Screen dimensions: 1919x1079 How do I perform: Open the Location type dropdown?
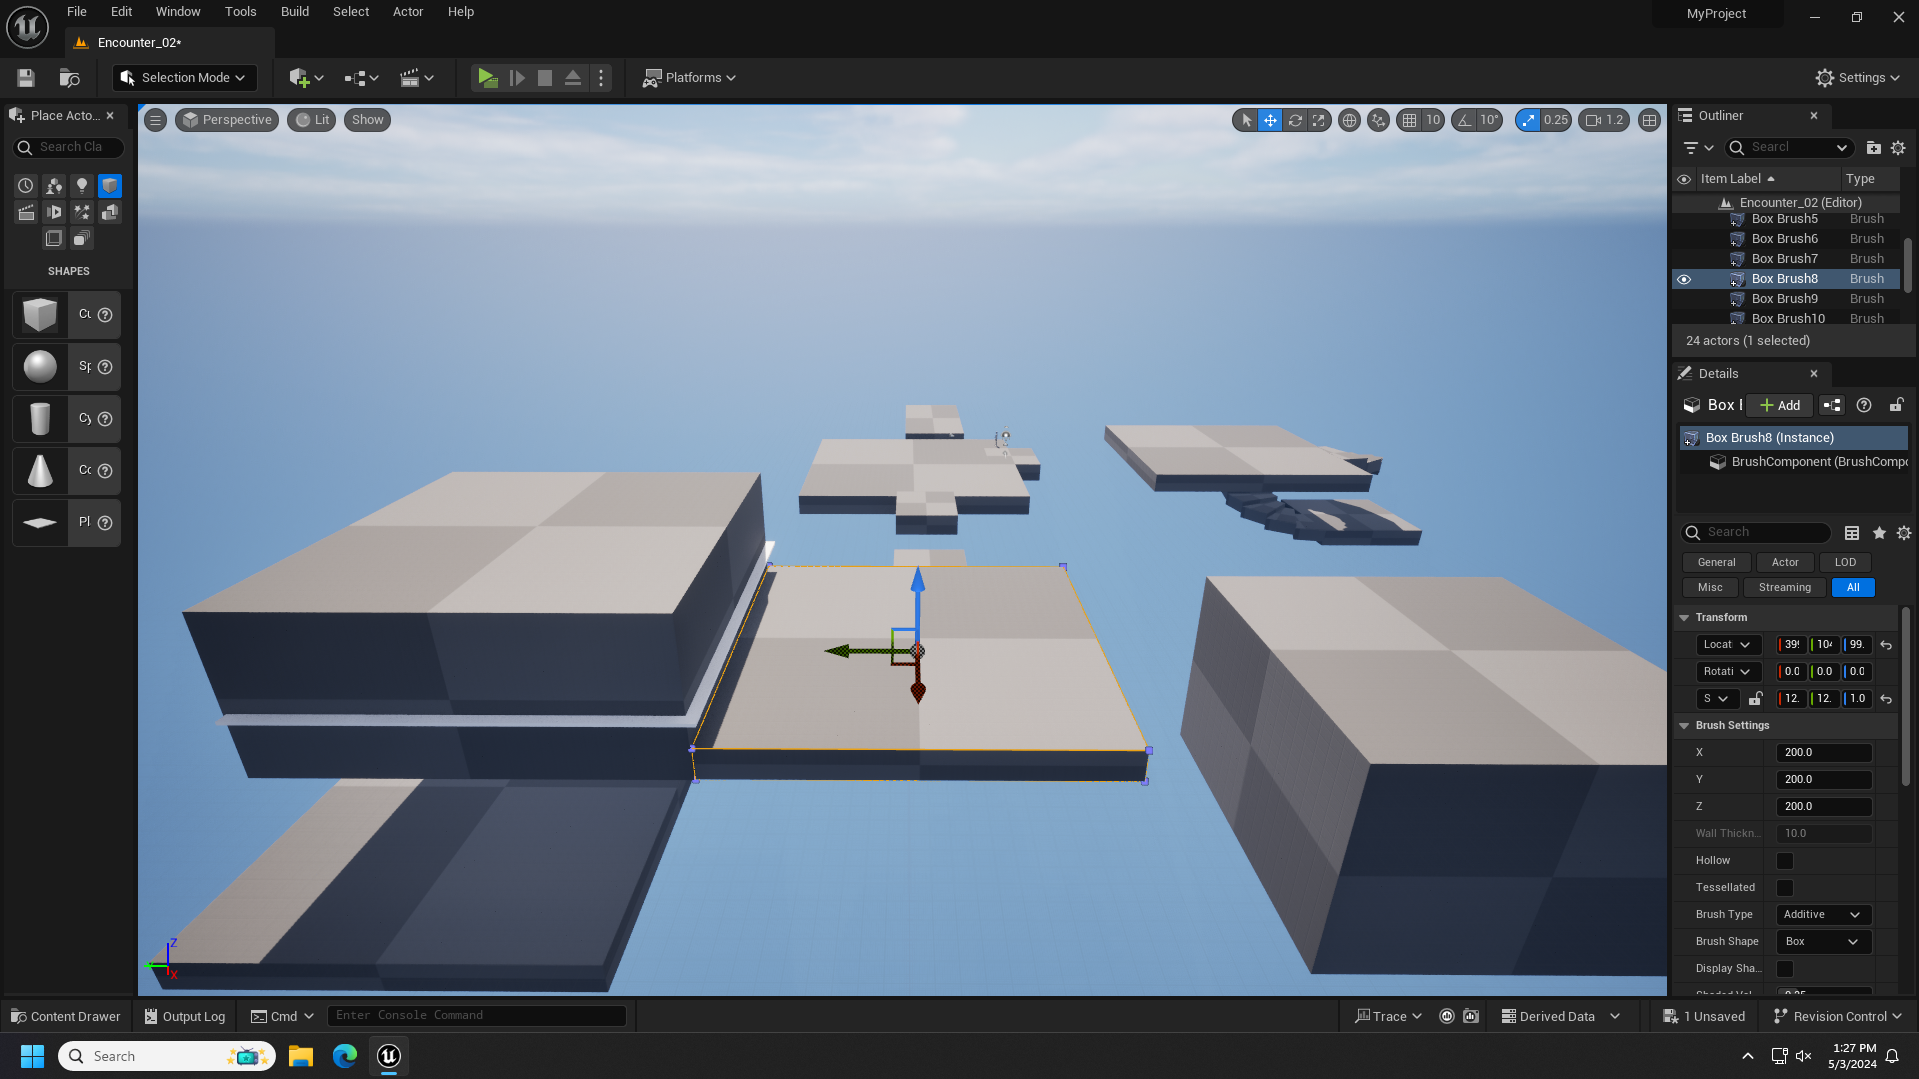pyautogui.click(x=1728, y=645)
